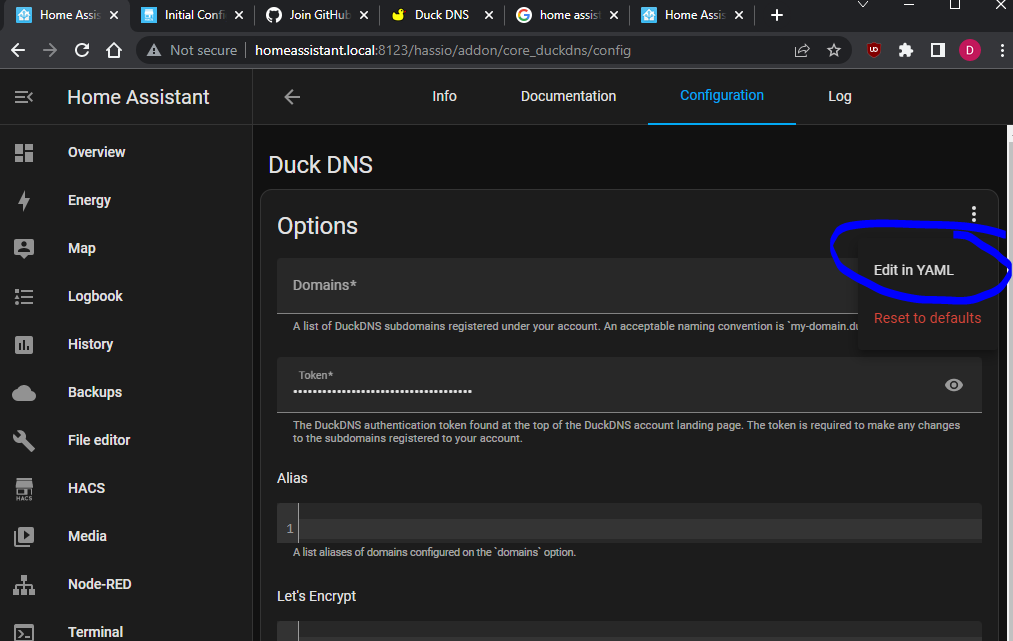Screen dimensions: 1013x641
Task: Toggle the browser side panel icon
Action: click(x=937, y=50)
